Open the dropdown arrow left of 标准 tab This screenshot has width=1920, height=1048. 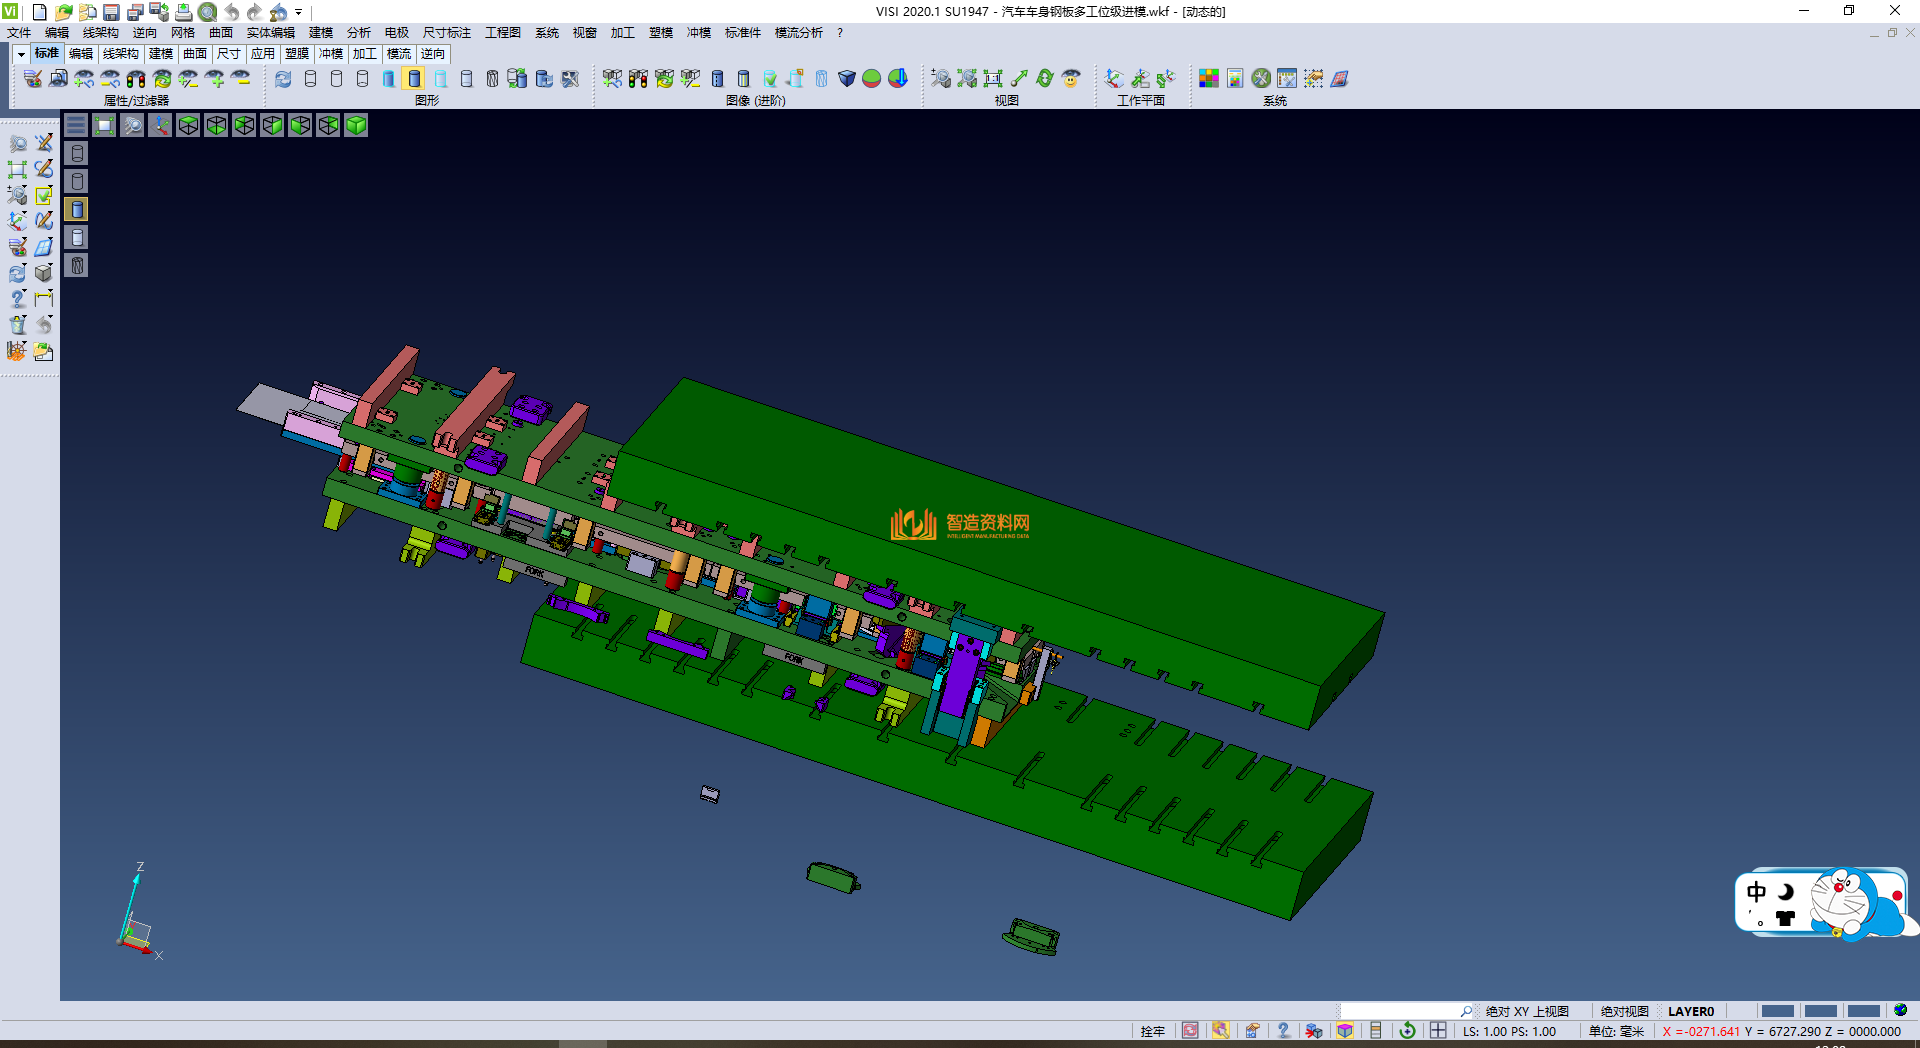[21, 54]
